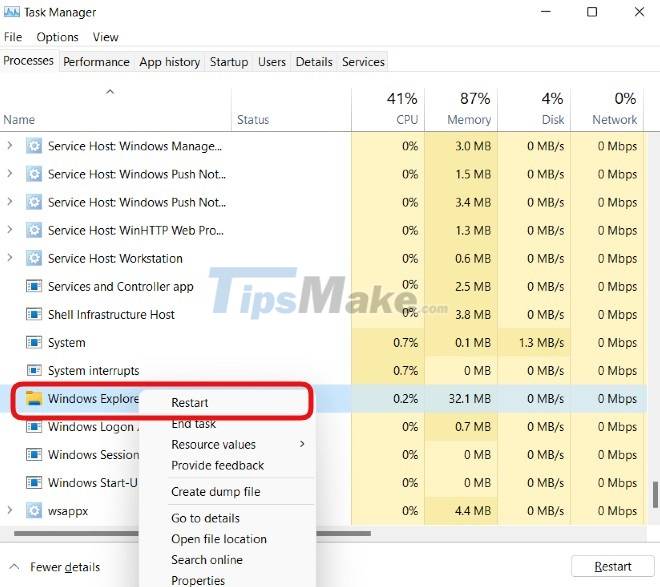Expand the wsappx process group
Viewport: 660px width, 587px height.
point(10,510)
